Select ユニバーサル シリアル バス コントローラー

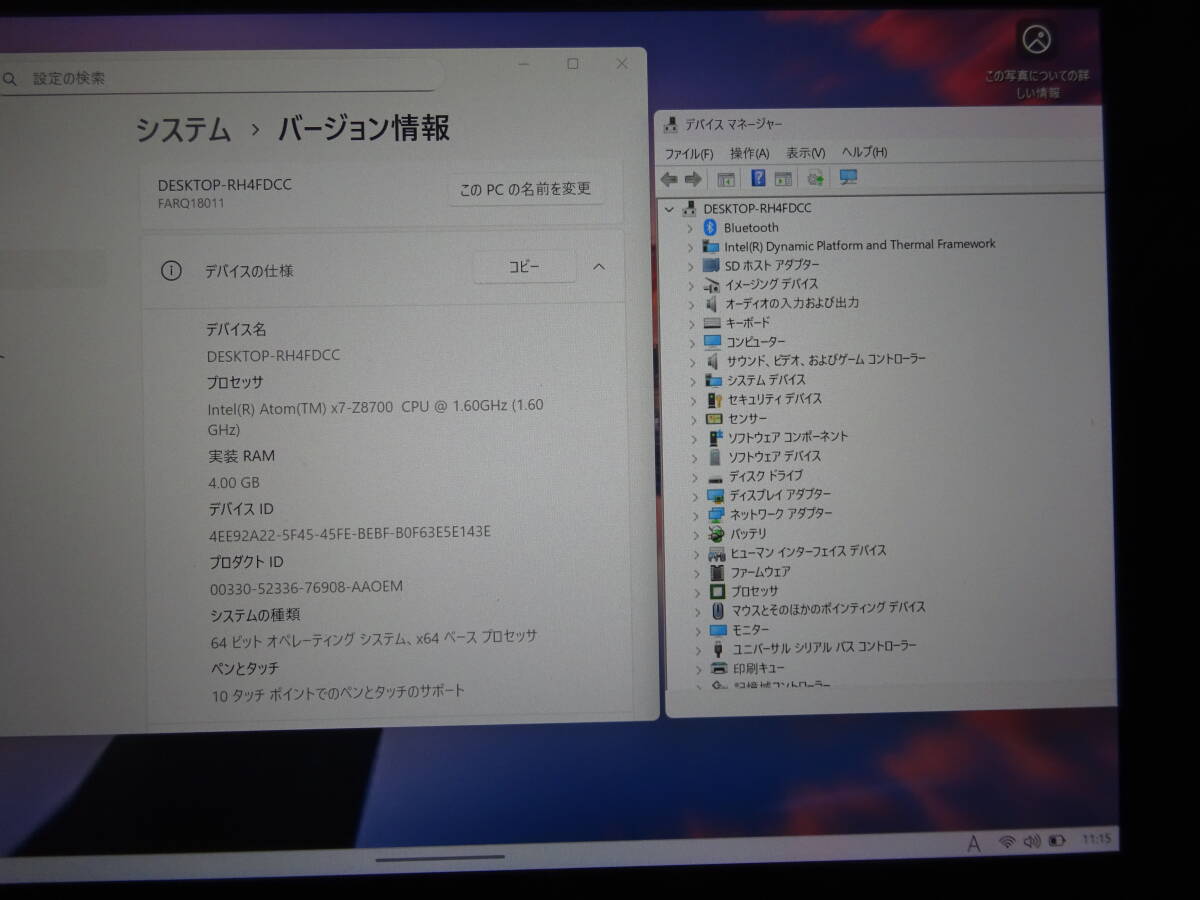click(825, 648)
